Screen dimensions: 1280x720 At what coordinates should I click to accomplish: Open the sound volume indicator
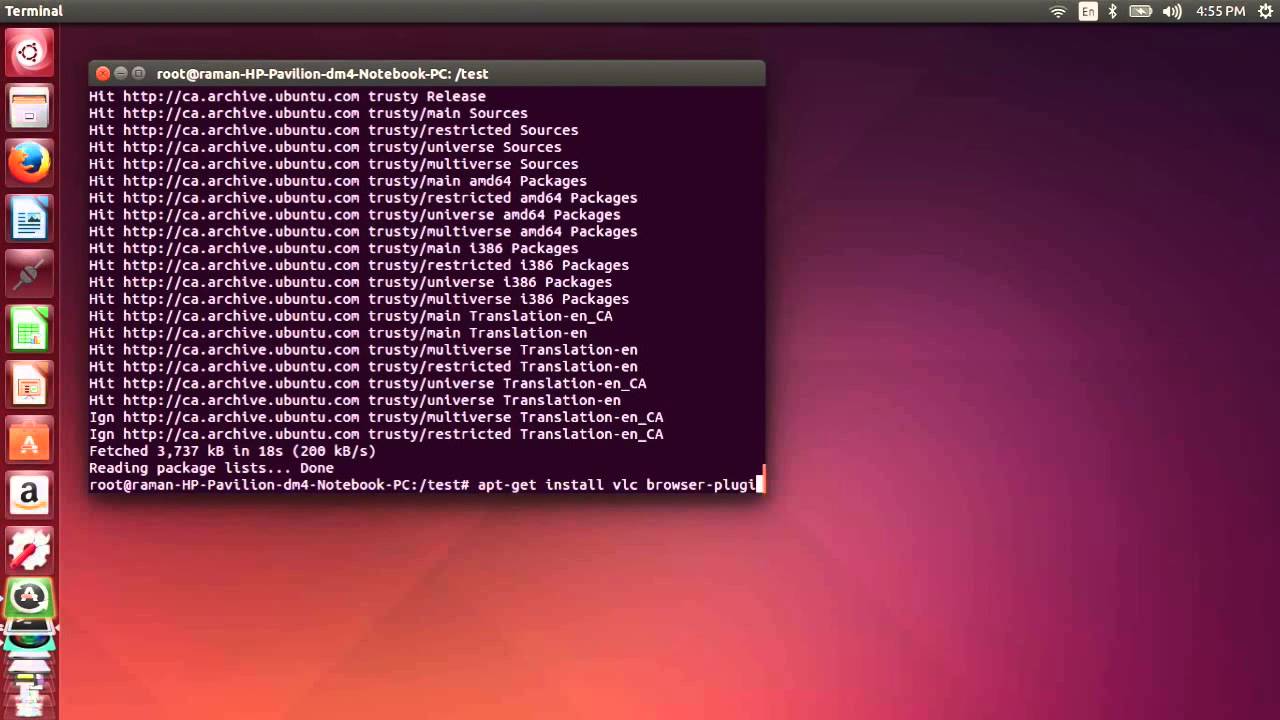point(1172,11)
